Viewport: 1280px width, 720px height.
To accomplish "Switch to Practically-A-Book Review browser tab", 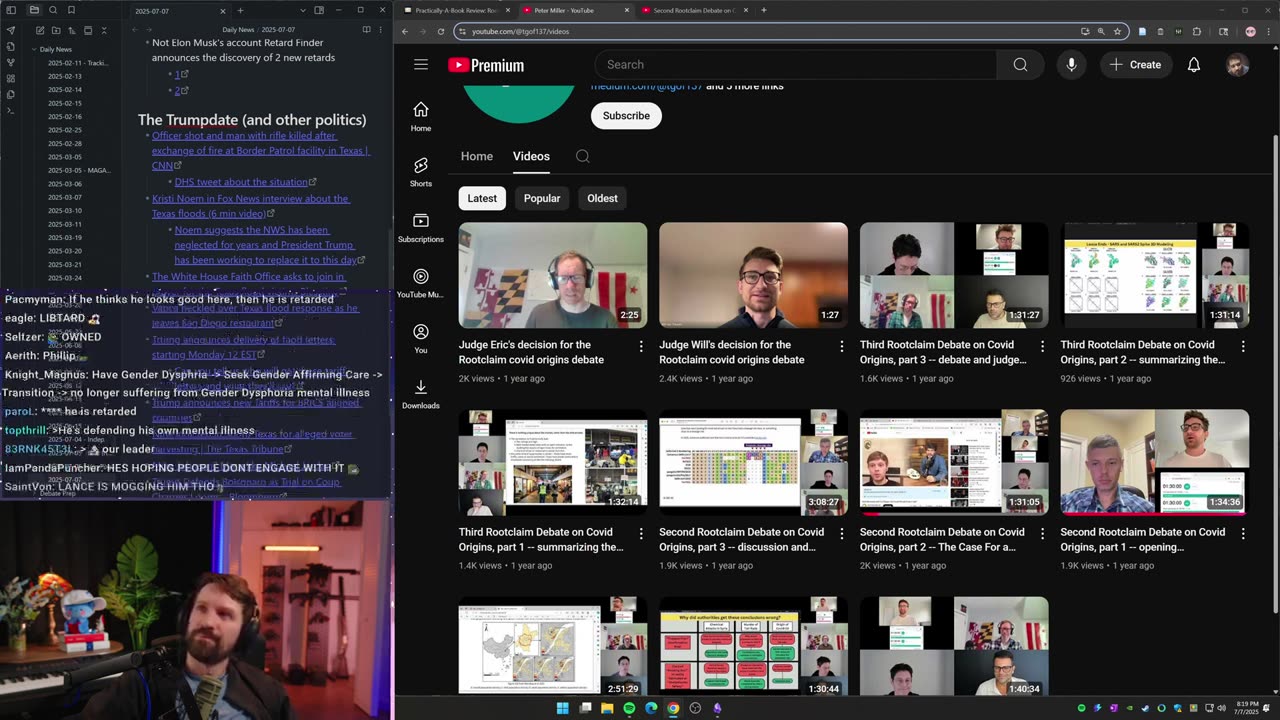I will tap(455, 10).
